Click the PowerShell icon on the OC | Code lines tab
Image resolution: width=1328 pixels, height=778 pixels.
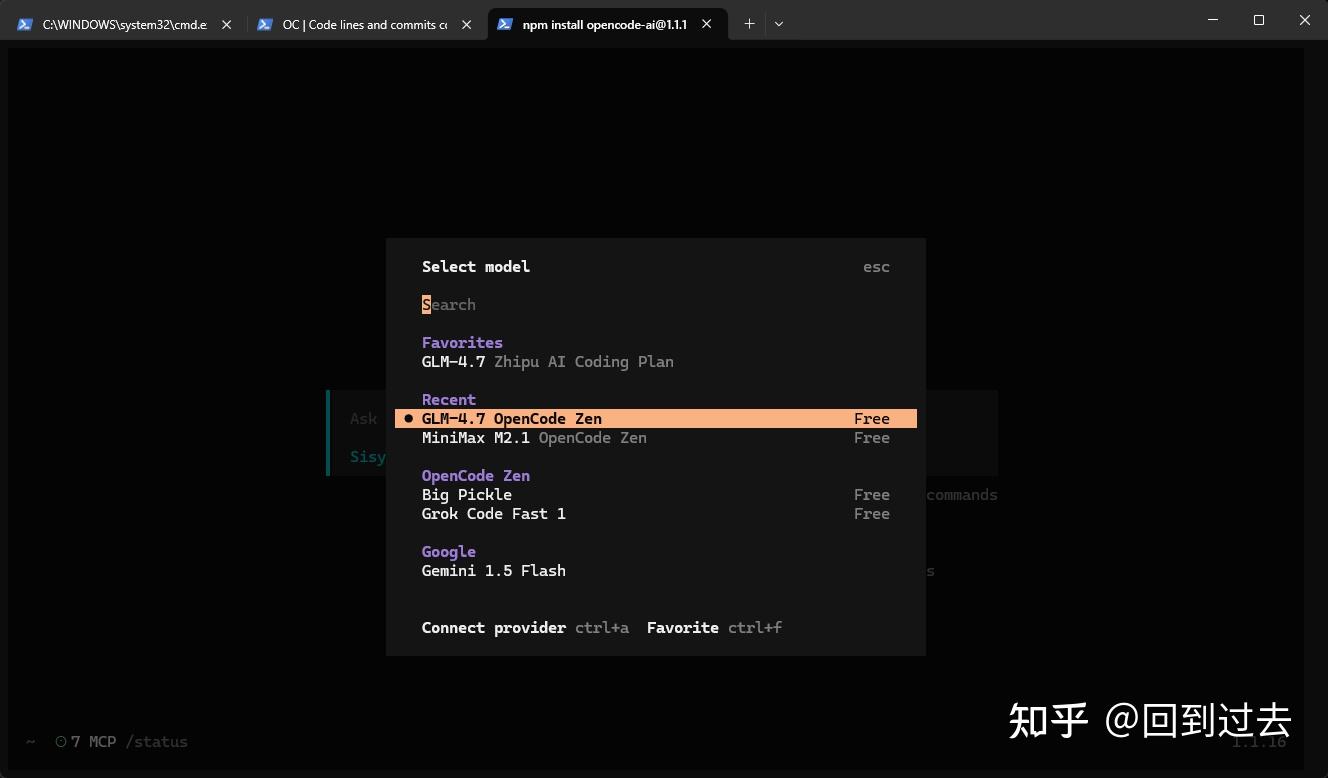(x=265, y=24)
